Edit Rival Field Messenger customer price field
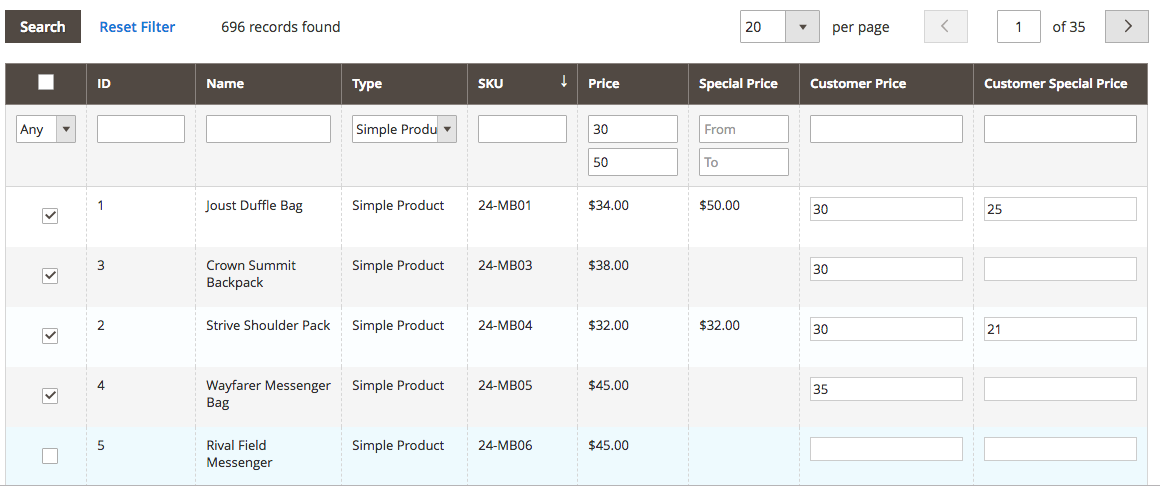The width and height of the screenshot is (1160, 486). (x=886, y=449)
